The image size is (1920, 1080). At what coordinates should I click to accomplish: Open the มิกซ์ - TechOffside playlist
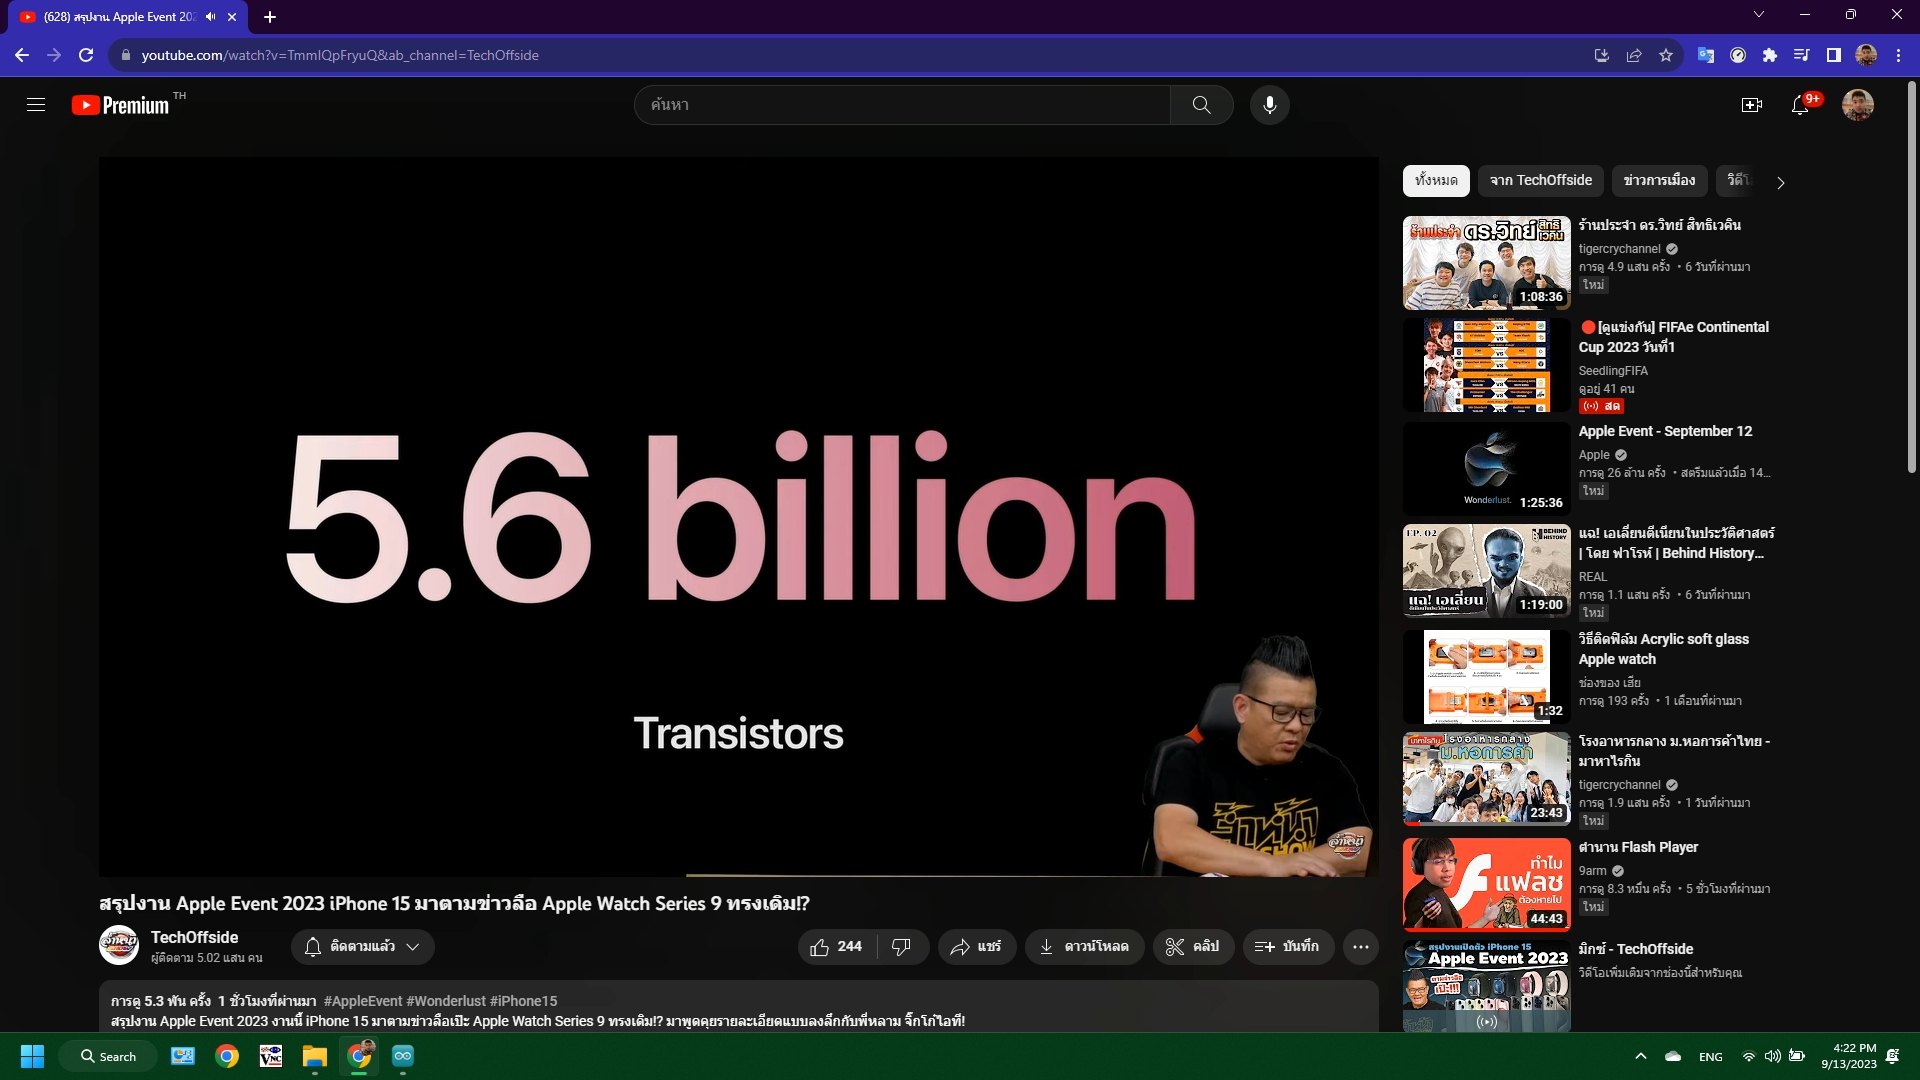tap(1486, 986)
